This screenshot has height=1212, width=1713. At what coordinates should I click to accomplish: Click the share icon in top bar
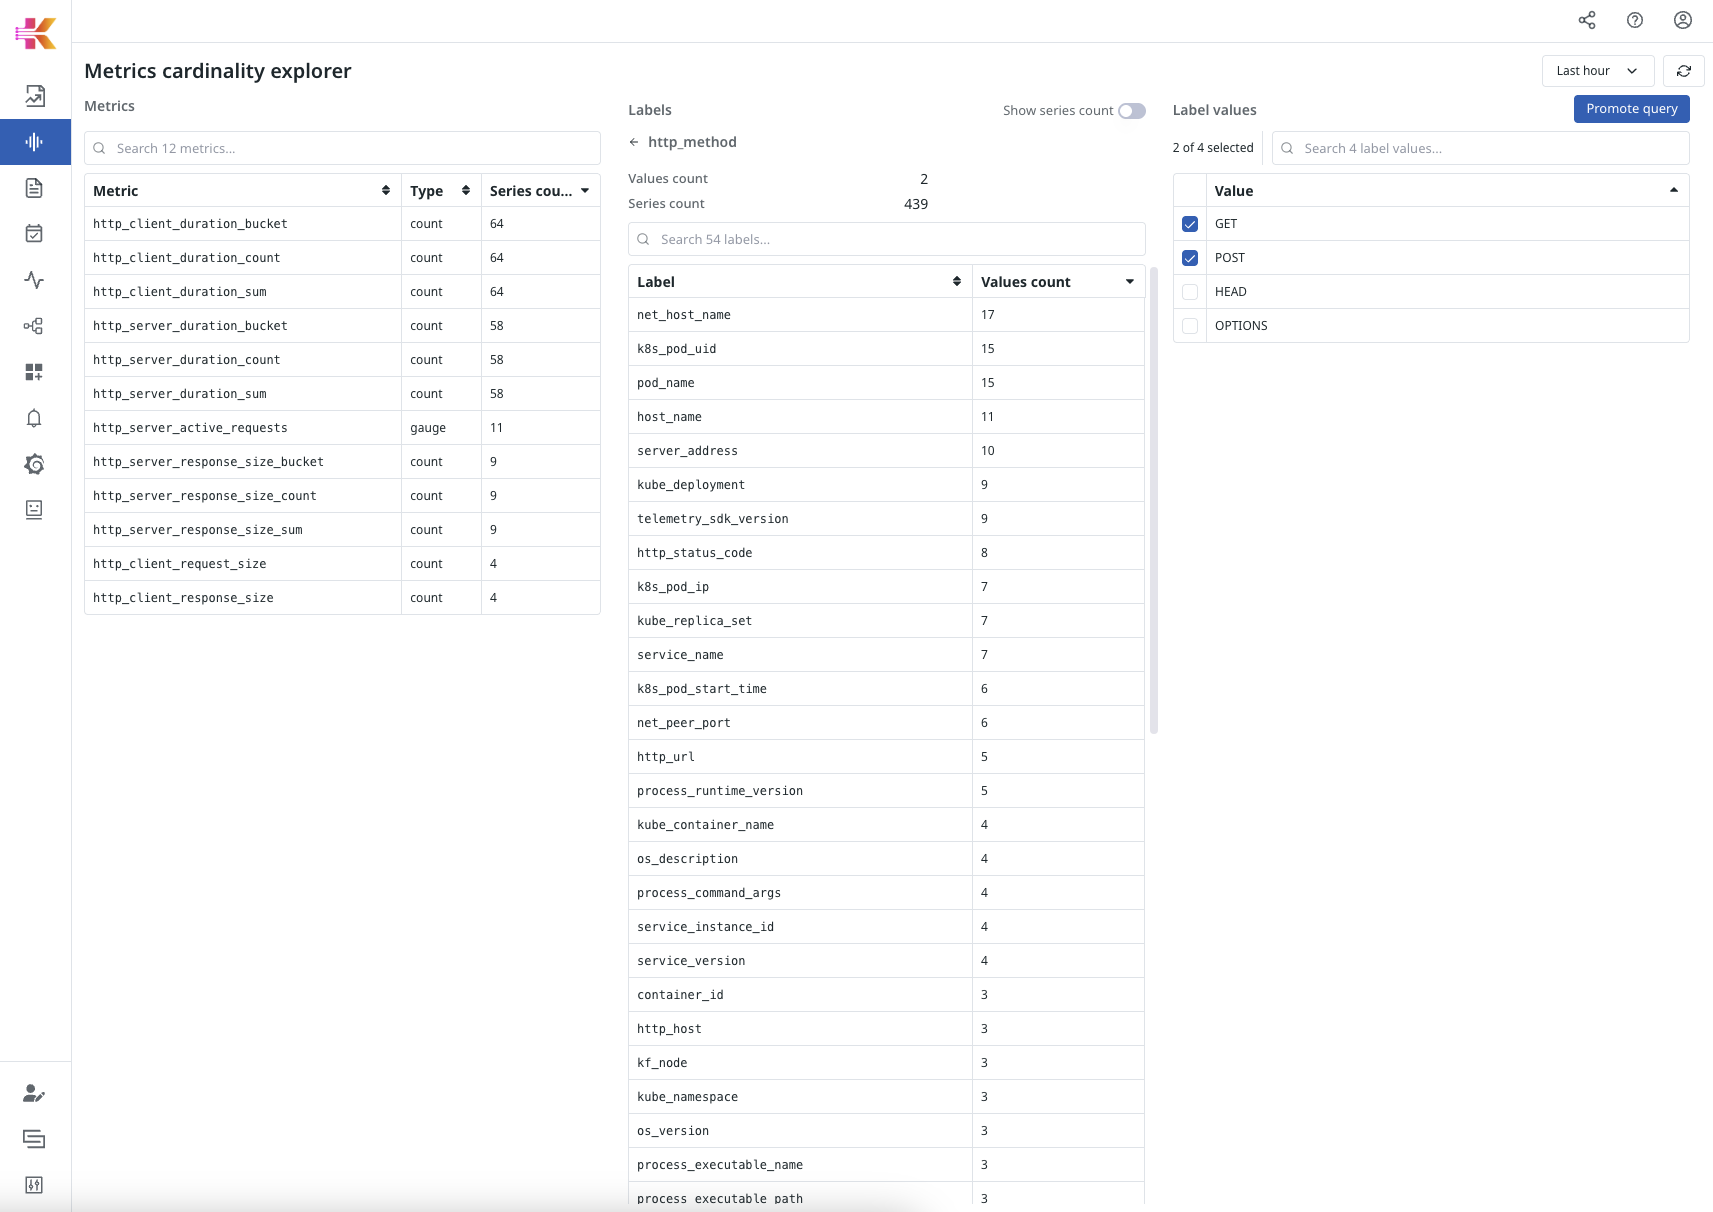click(1587, 20)
